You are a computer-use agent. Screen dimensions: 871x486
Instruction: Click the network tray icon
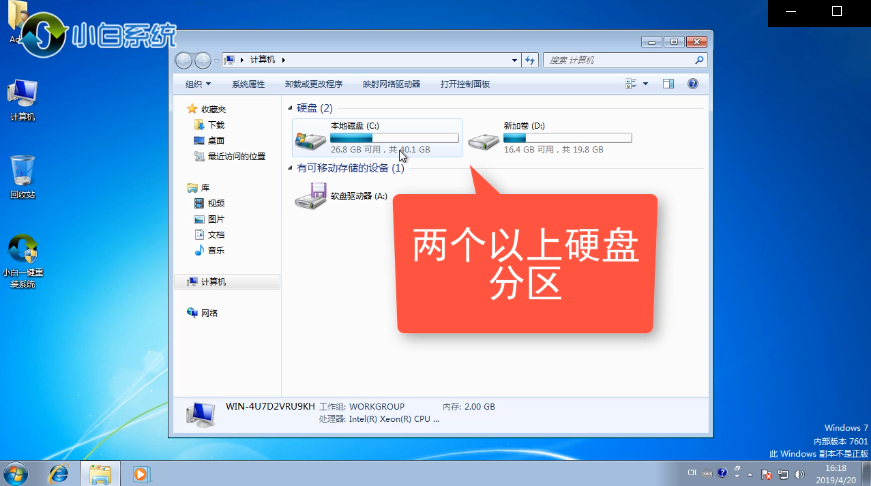click(x=783, y=474)
